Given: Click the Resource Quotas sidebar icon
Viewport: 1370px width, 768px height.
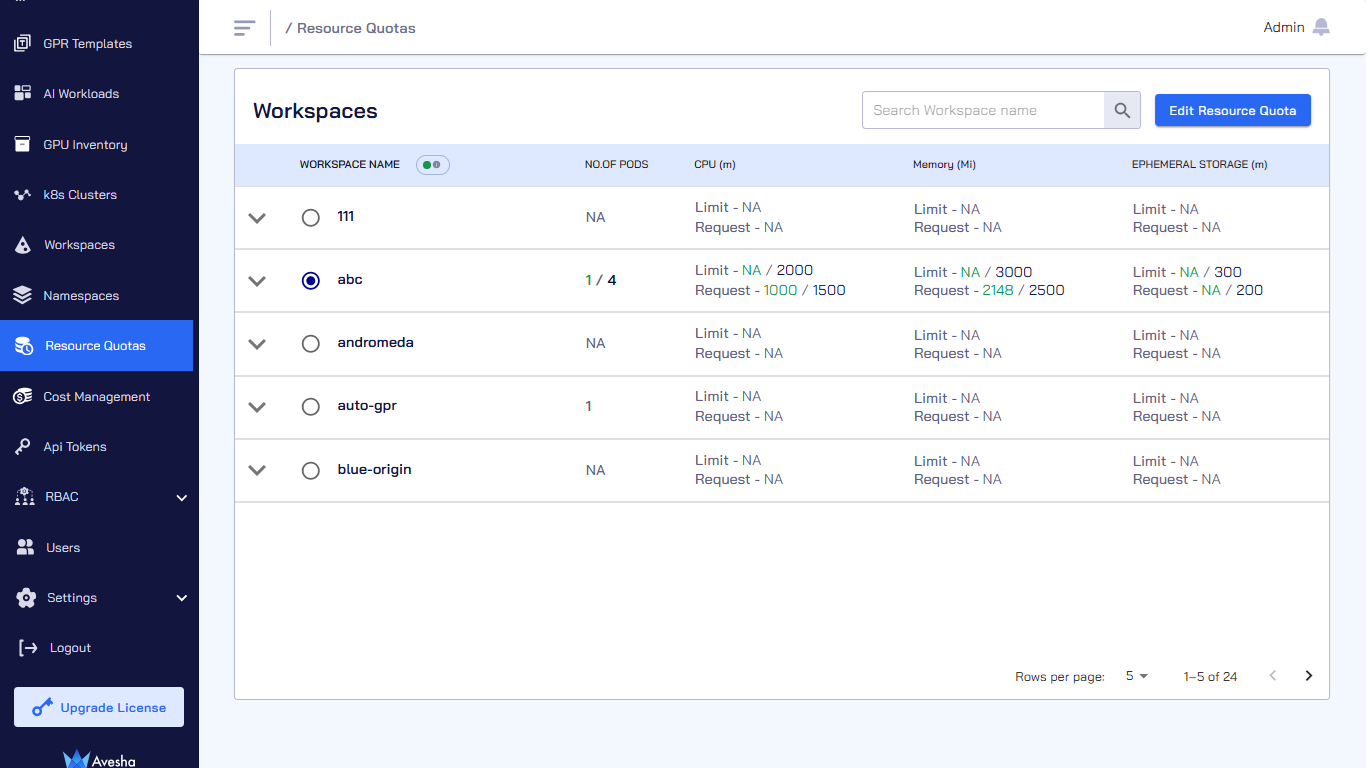Looking at the screenshot, I should pyautogui.click(x=23, y=346).
